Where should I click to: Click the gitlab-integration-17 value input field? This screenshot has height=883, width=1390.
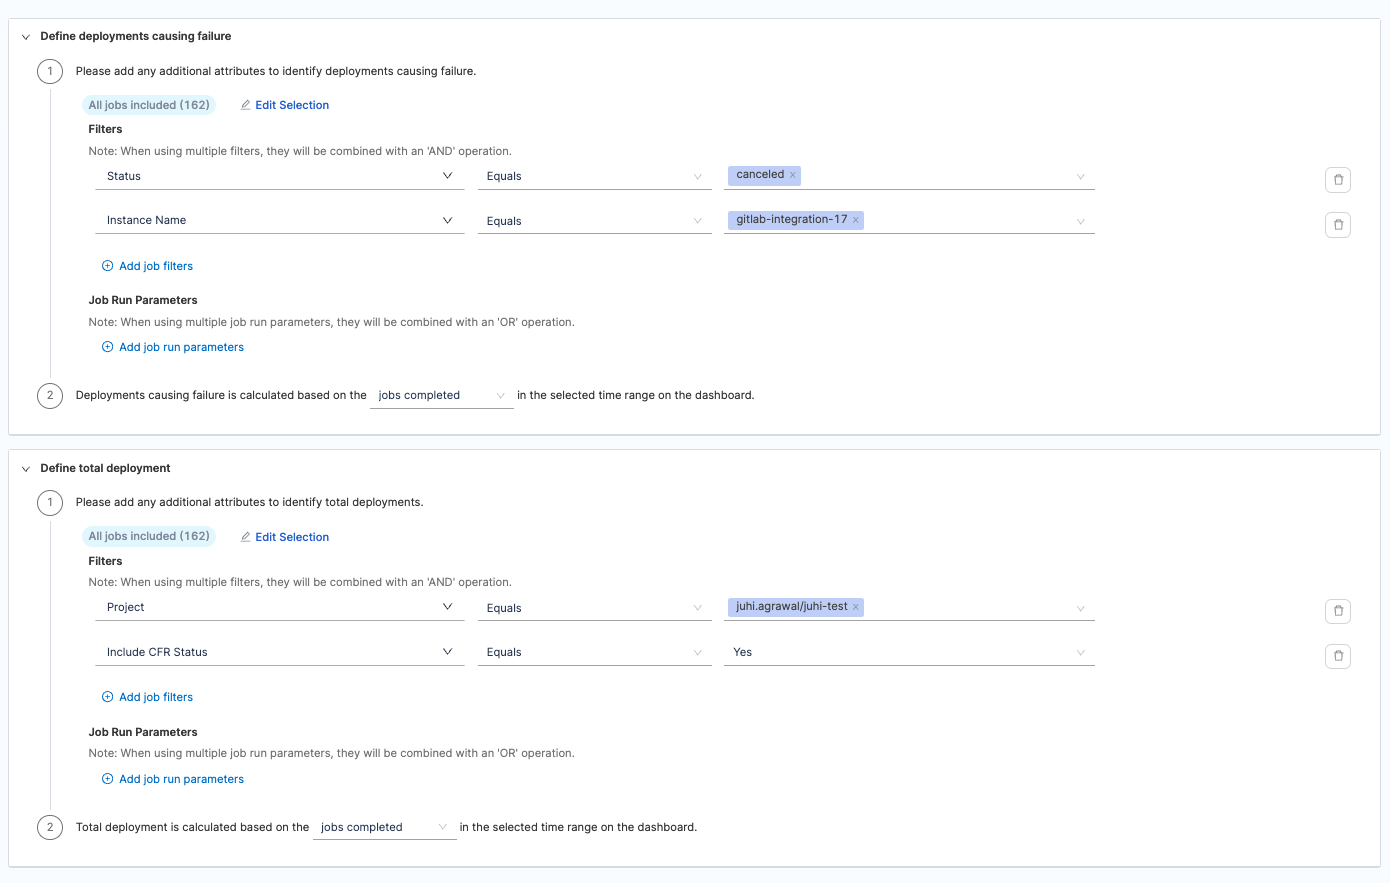(x=970, y=220)
